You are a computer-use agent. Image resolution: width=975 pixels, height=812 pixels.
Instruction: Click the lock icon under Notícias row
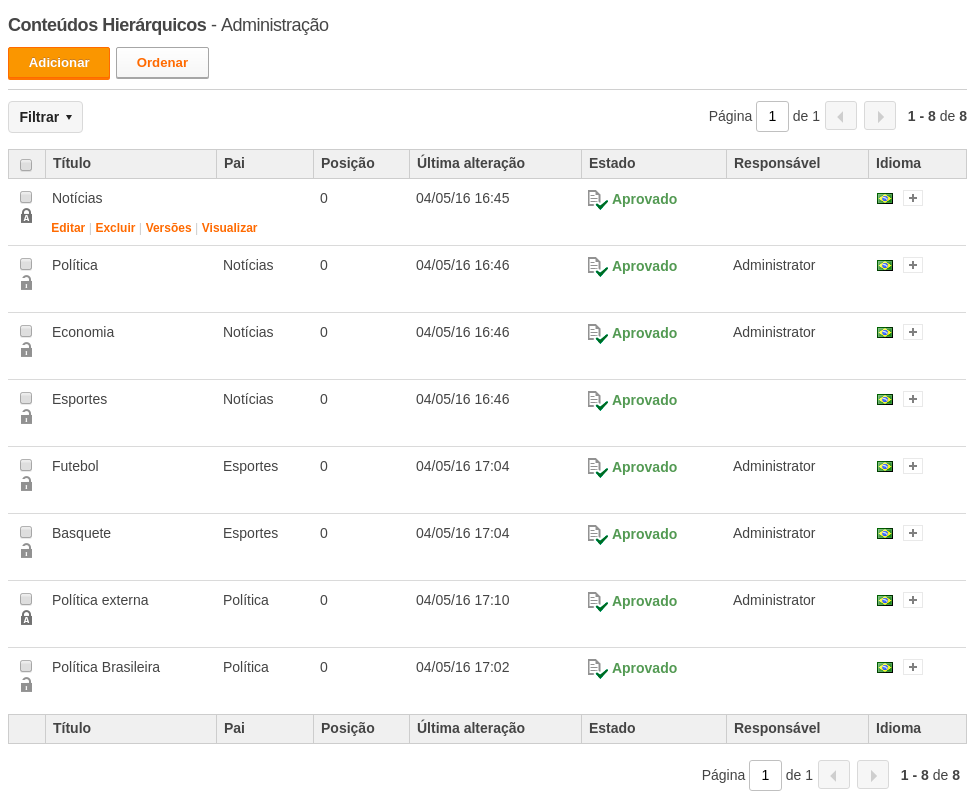[x=26, y=216]
